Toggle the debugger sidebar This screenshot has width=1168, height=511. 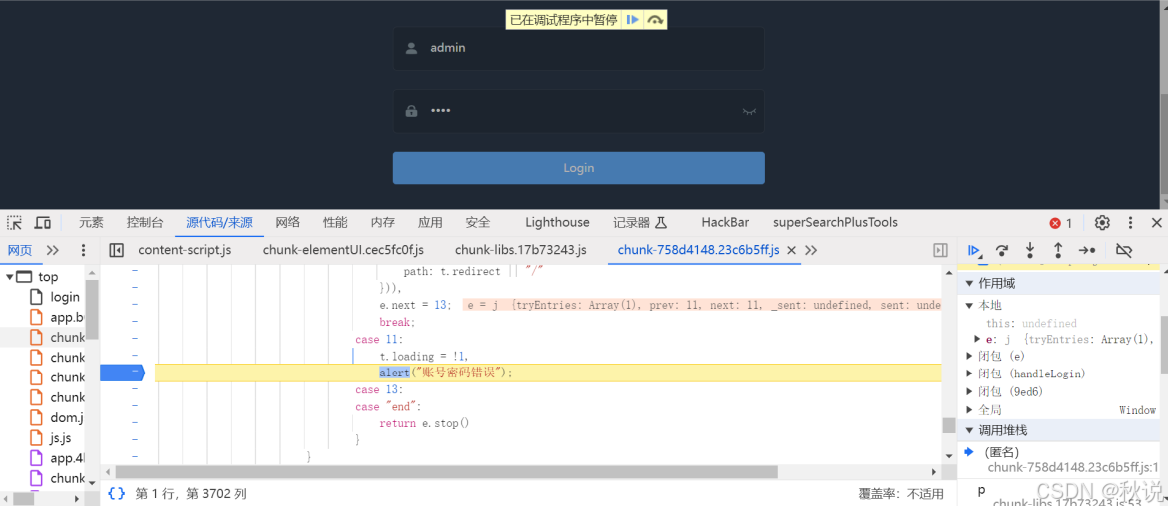[x=941, y=250]
